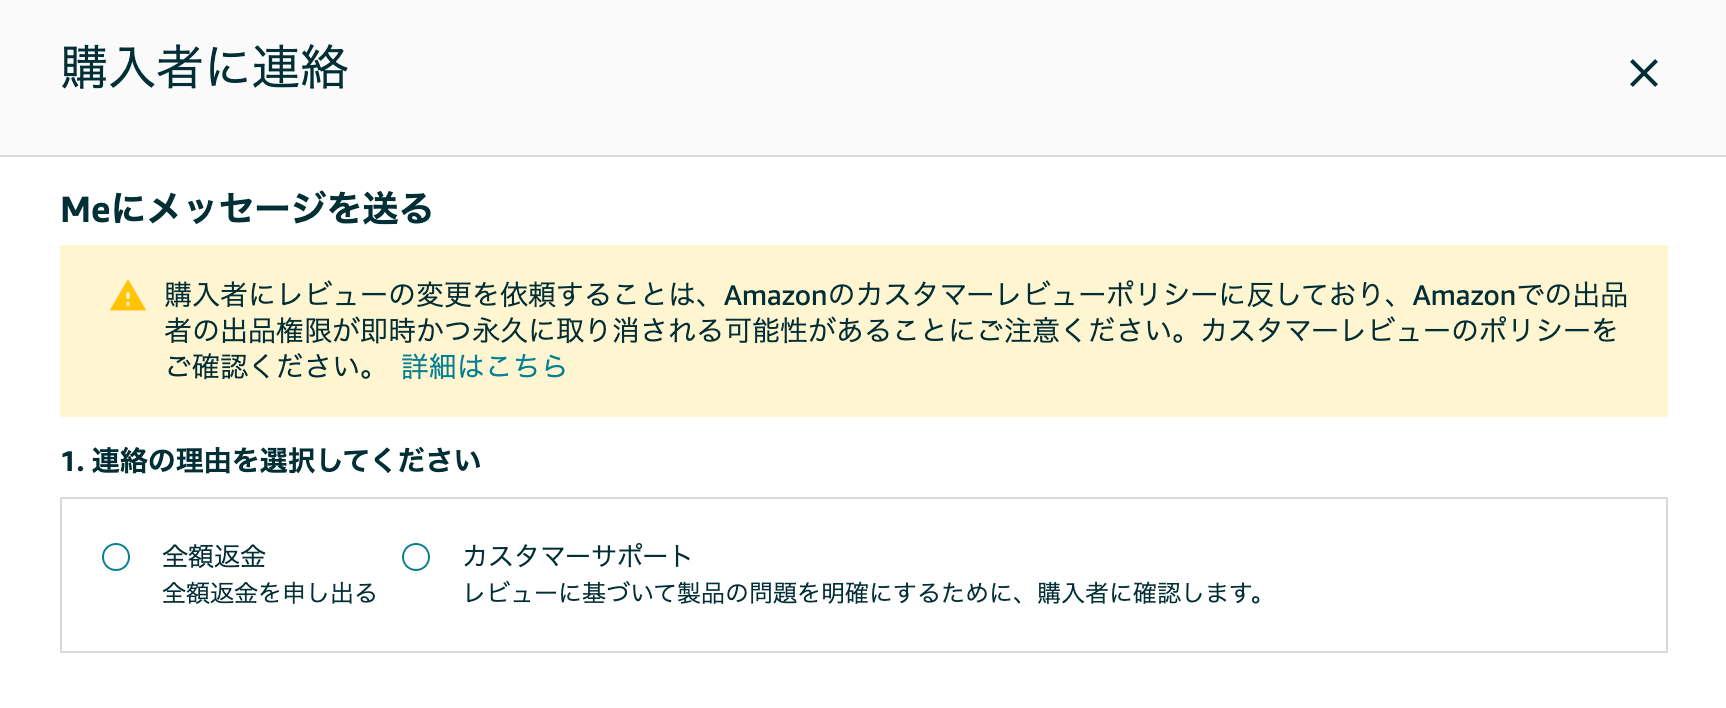Screen dimensions: 1726x708
Task: Click the Amazonでの出品 text in warning
Action: click(x=1520, y=295)
